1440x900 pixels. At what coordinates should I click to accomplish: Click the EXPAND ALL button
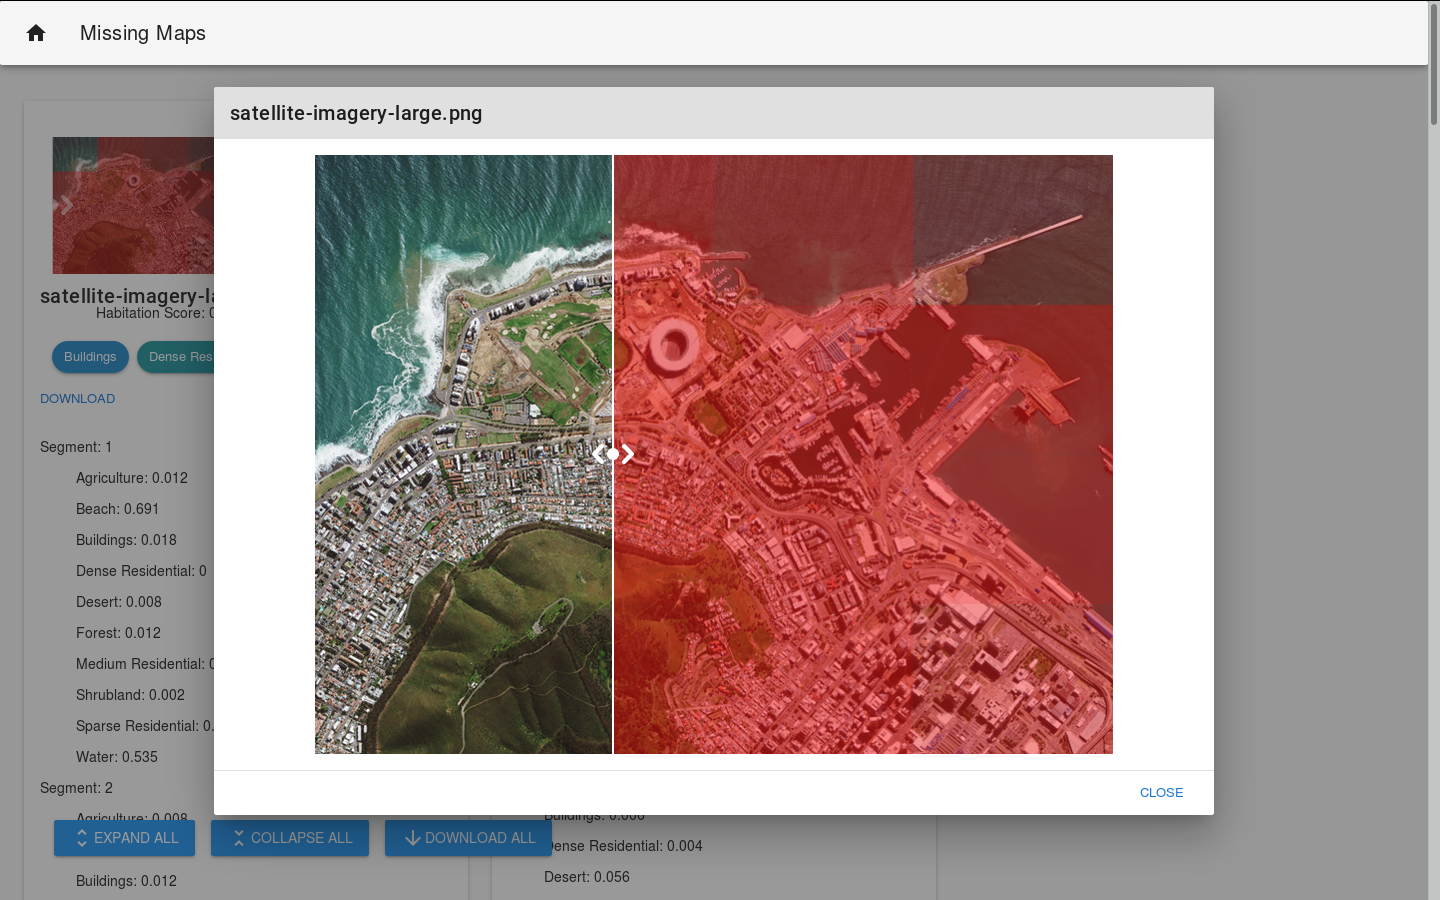pyautogui.click(x=124, y=838)
